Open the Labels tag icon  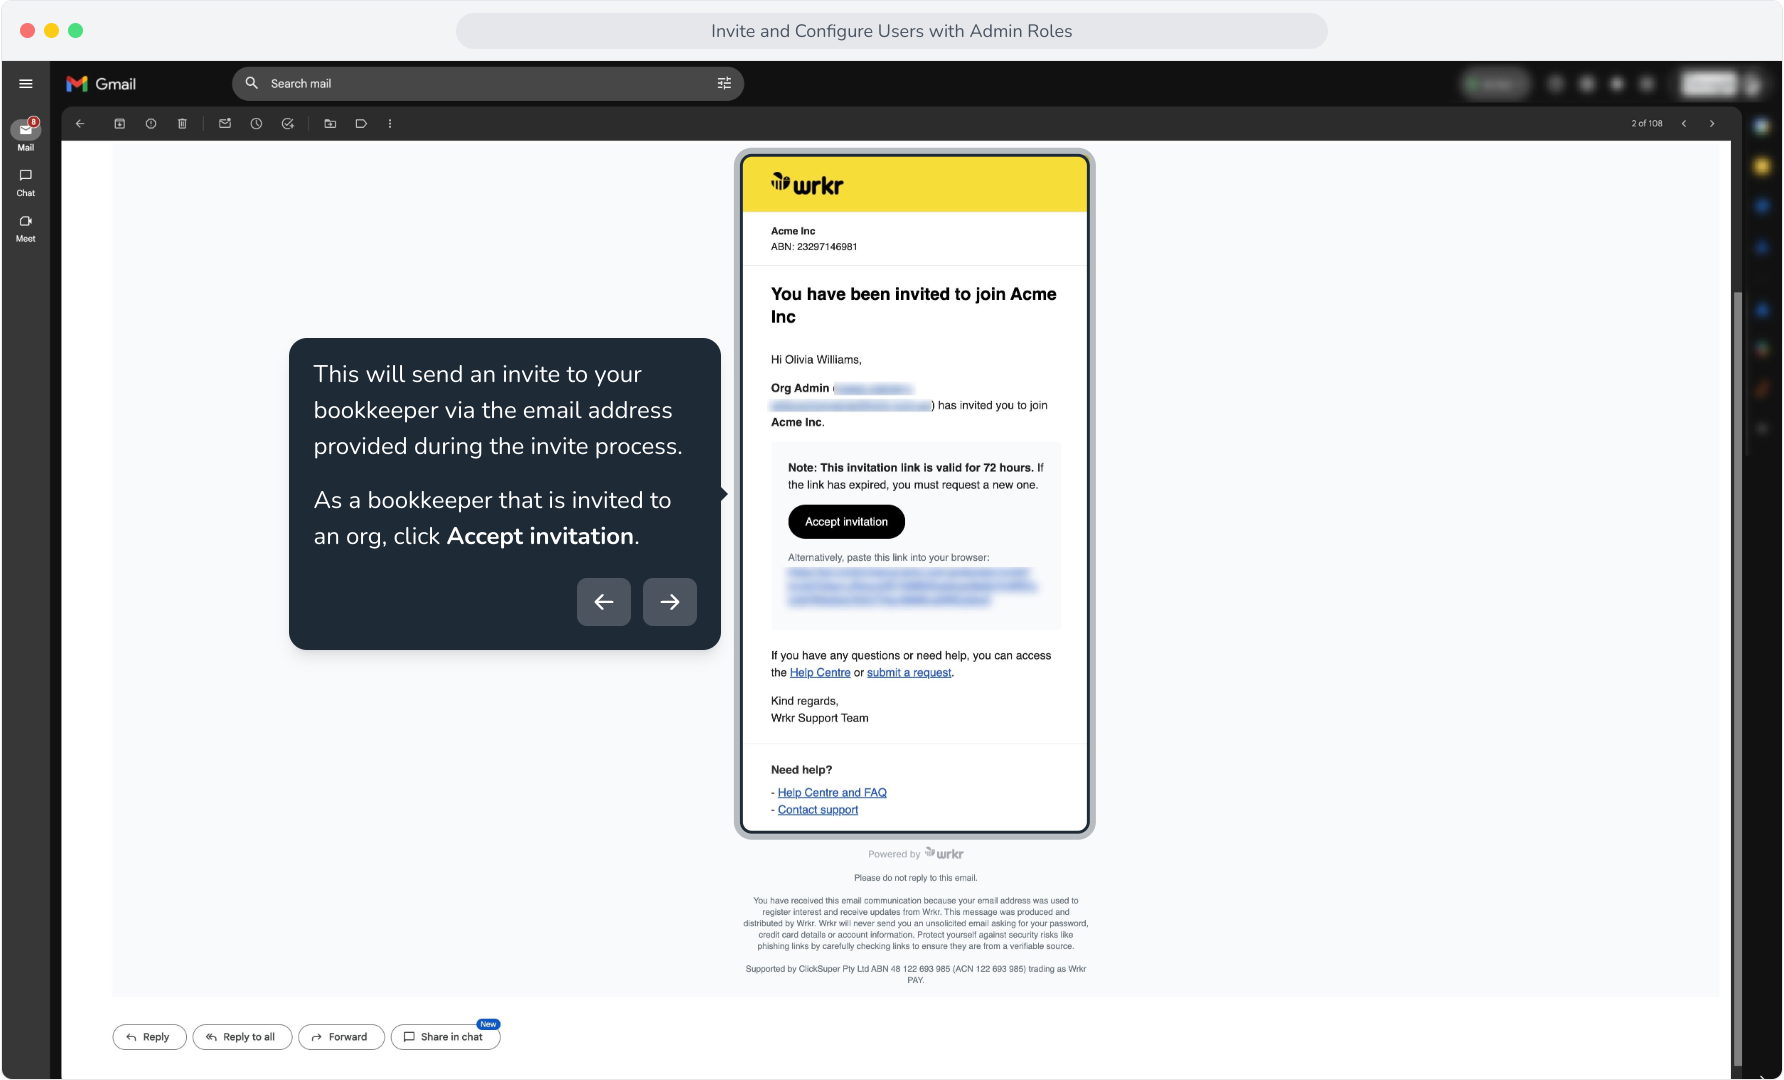click(361, 124)
